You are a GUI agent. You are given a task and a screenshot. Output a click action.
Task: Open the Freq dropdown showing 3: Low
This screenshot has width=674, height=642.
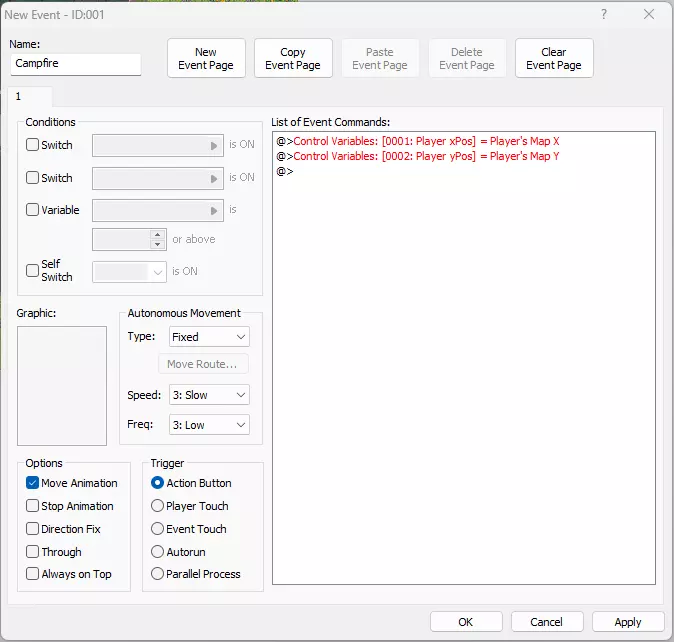click(x=209, y=425)
